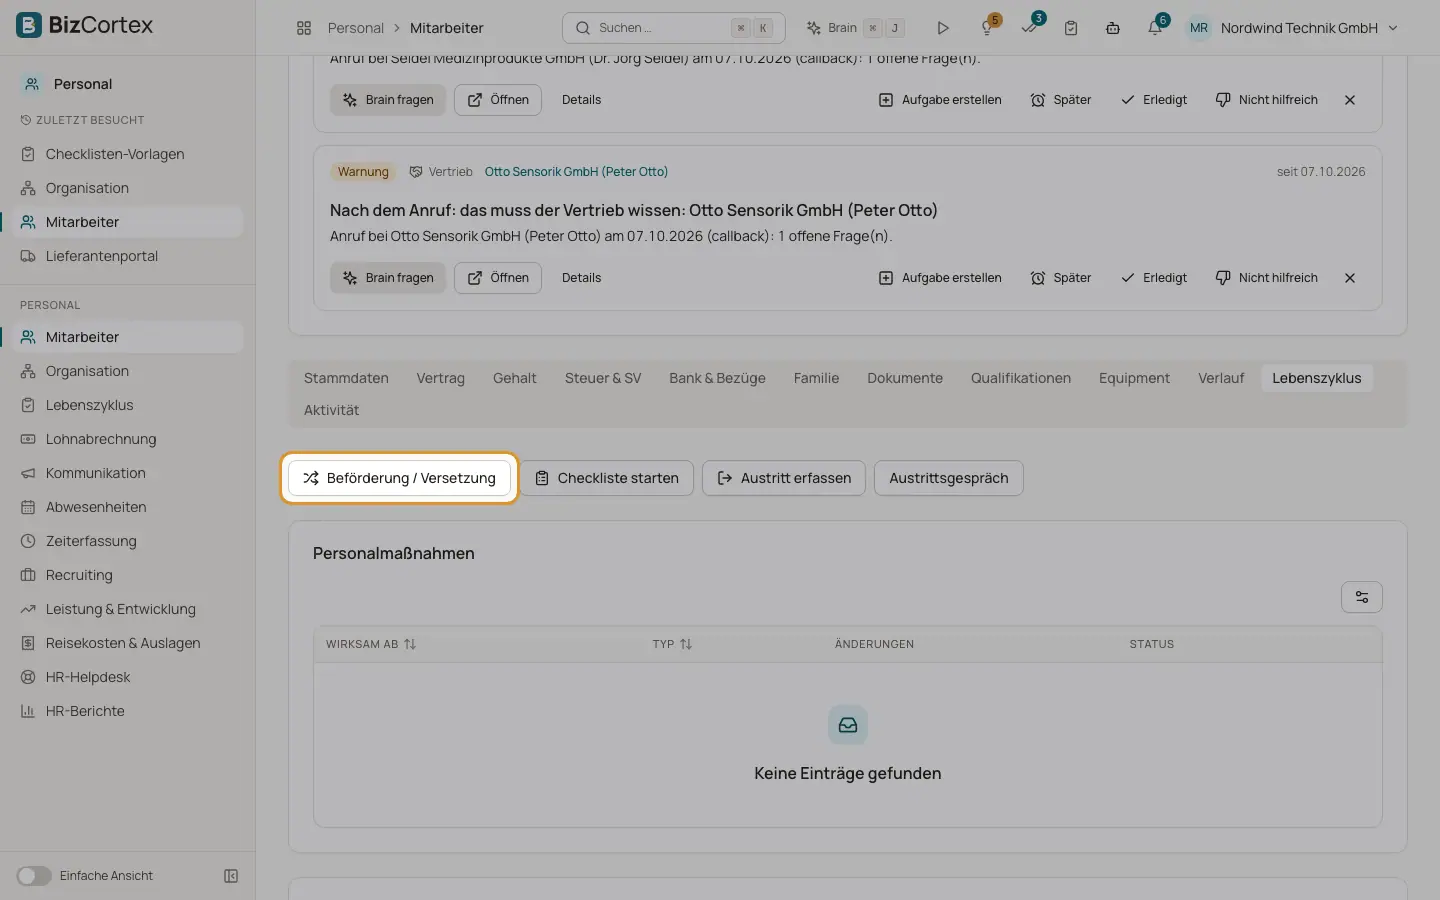Focus the Suchen search field
Image resolution: width=1440 pixels, height=900 pixels.
click(x=674, y=28)
